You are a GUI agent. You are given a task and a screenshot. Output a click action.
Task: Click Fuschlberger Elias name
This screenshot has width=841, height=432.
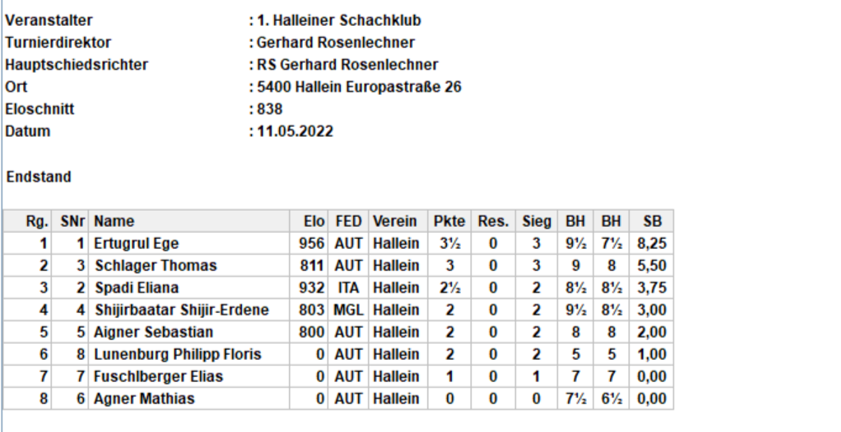[x=158, y=376]
